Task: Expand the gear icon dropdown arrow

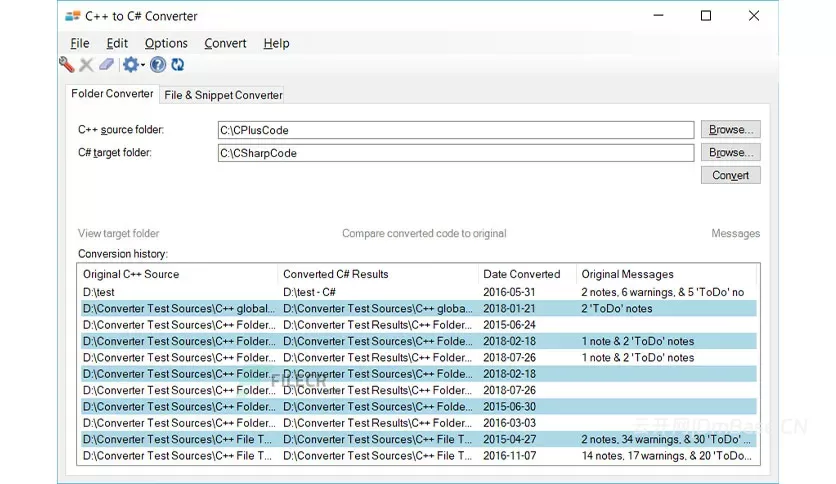Action: click(143, 65)
